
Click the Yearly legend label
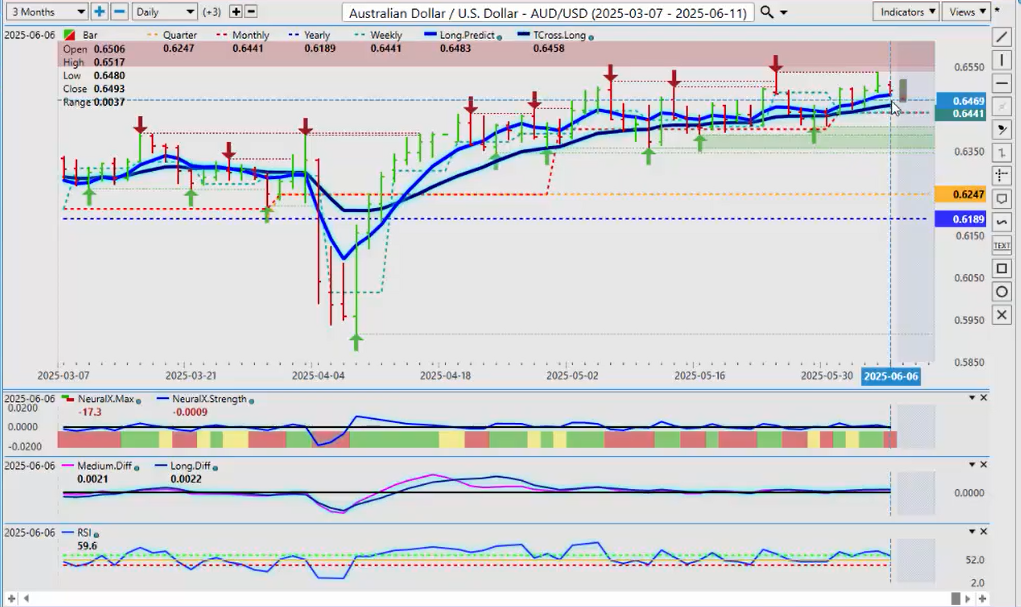pos(317,35)
